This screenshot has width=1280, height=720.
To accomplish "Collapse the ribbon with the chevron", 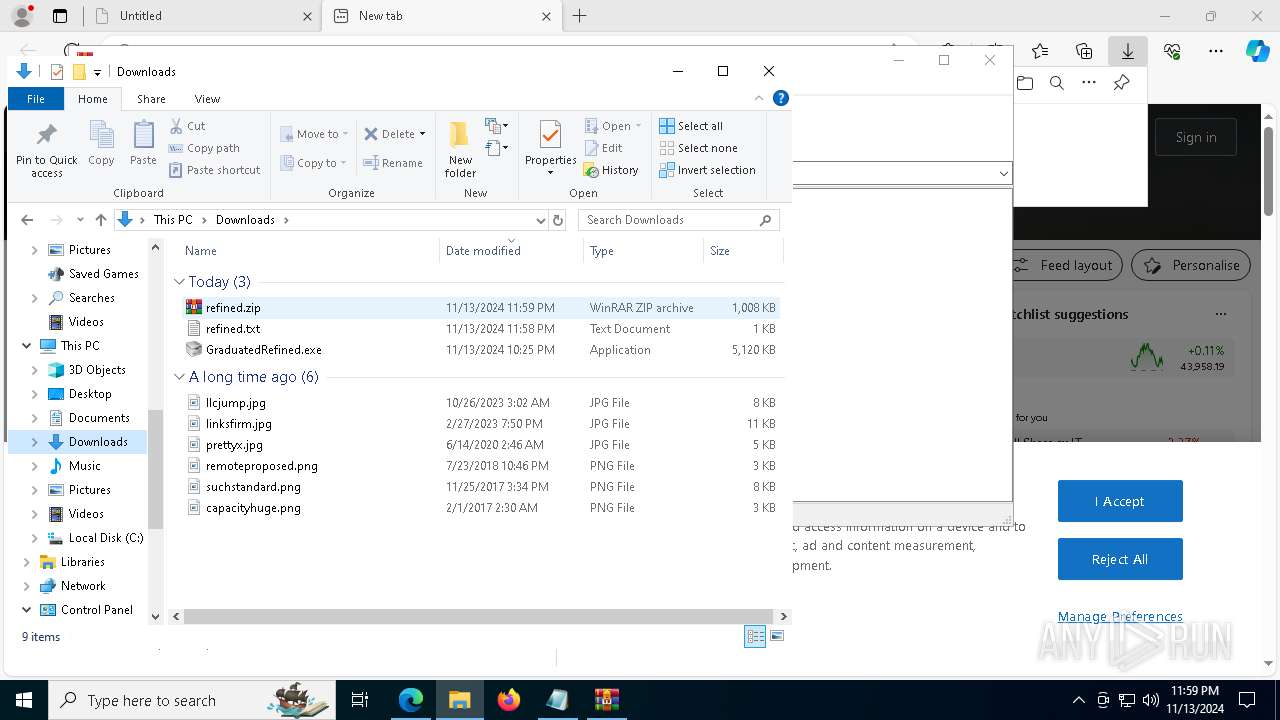I will pos(759,98).
